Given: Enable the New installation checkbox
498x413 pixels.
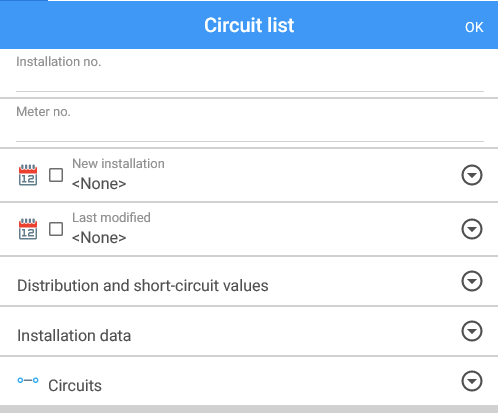Looking at the screenshot, I should pos(56,175).
